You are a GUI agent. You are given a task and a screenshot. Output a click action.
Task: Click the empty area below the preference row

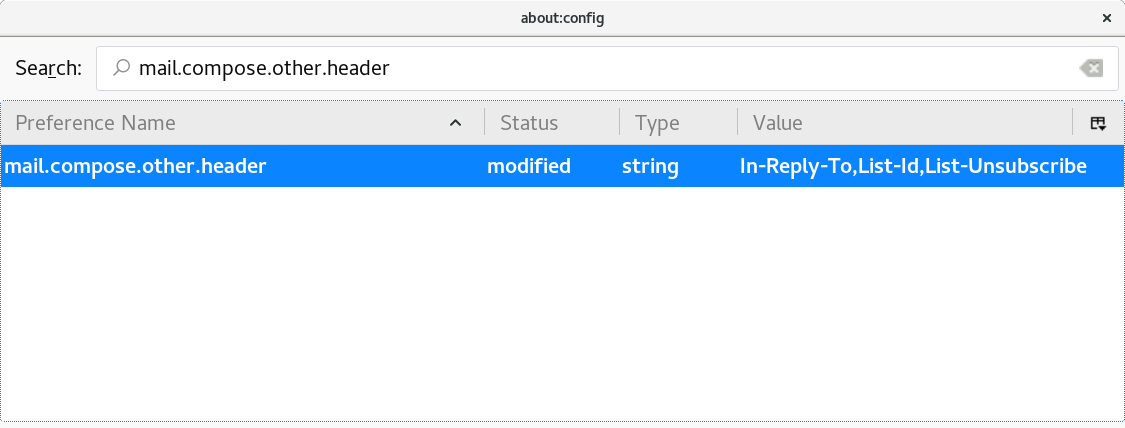(562, 304)
